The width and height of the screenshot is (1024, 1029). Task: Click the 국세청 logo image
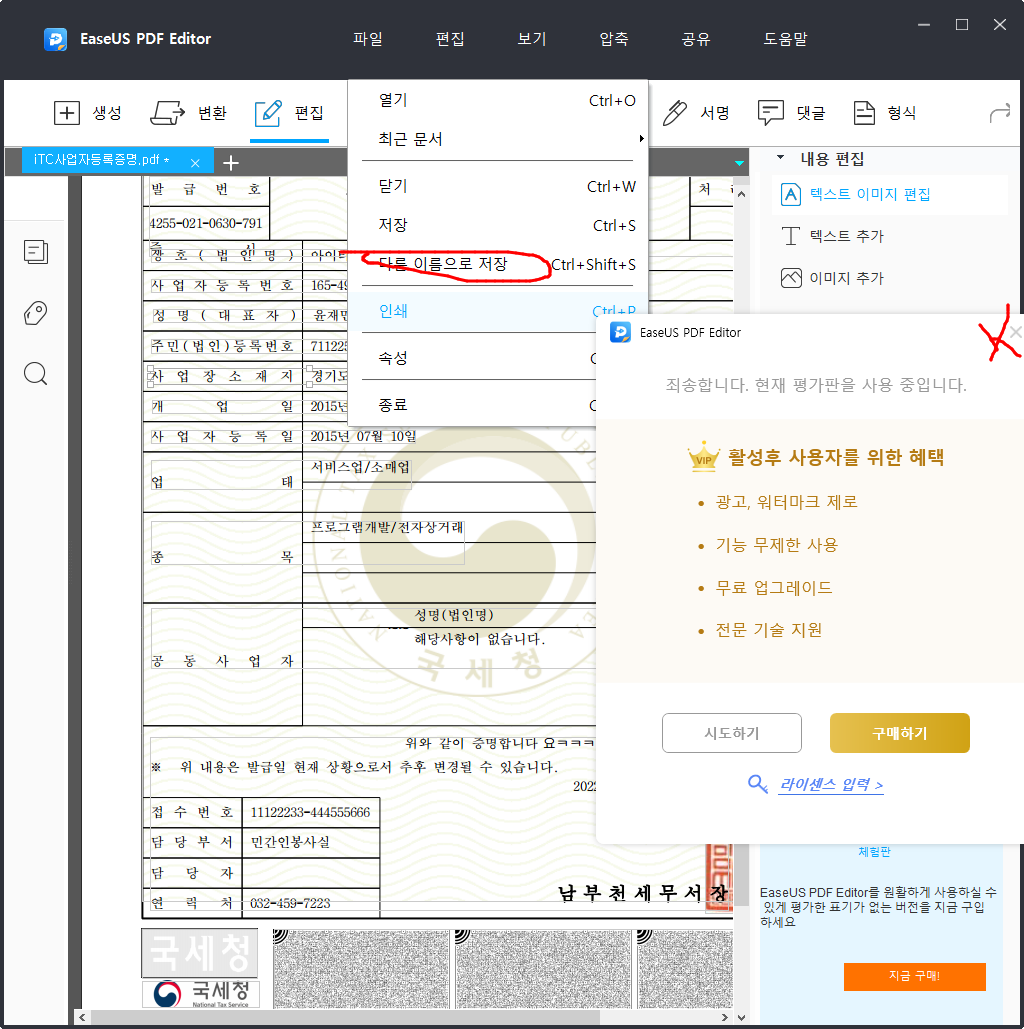coord(201,993)
